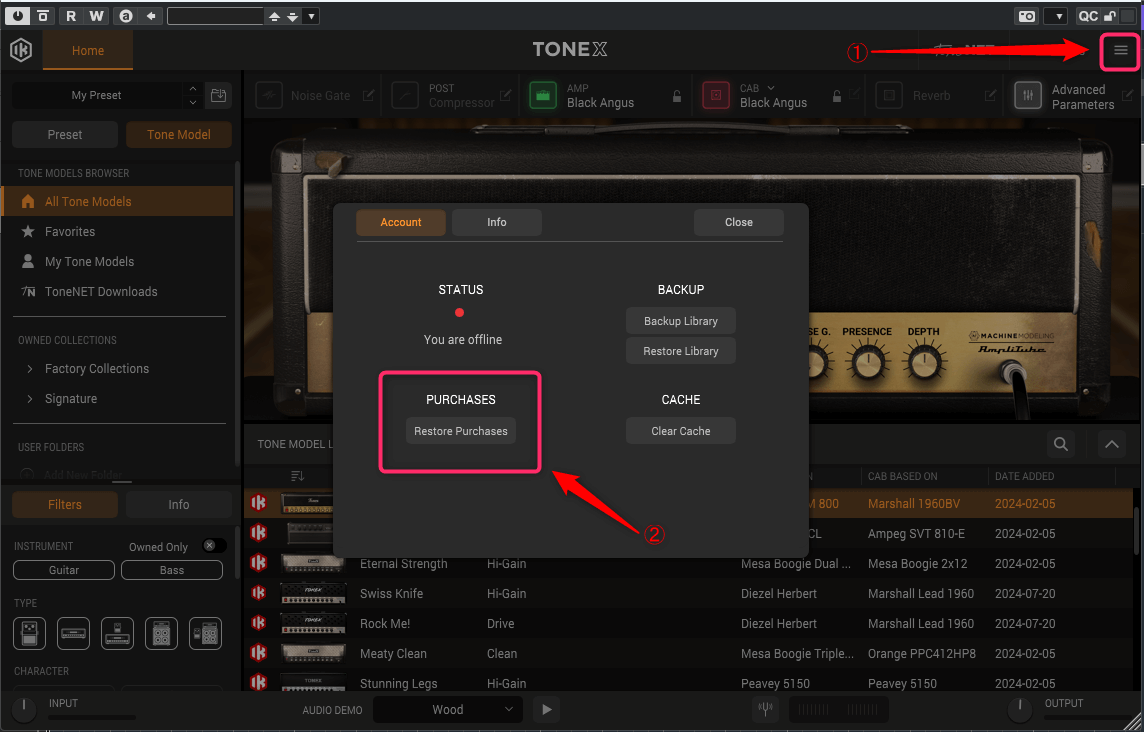Viewport: 1144px width, 732px height.
Task: Open host preset dropdown arrow
Action: [312, 15]
